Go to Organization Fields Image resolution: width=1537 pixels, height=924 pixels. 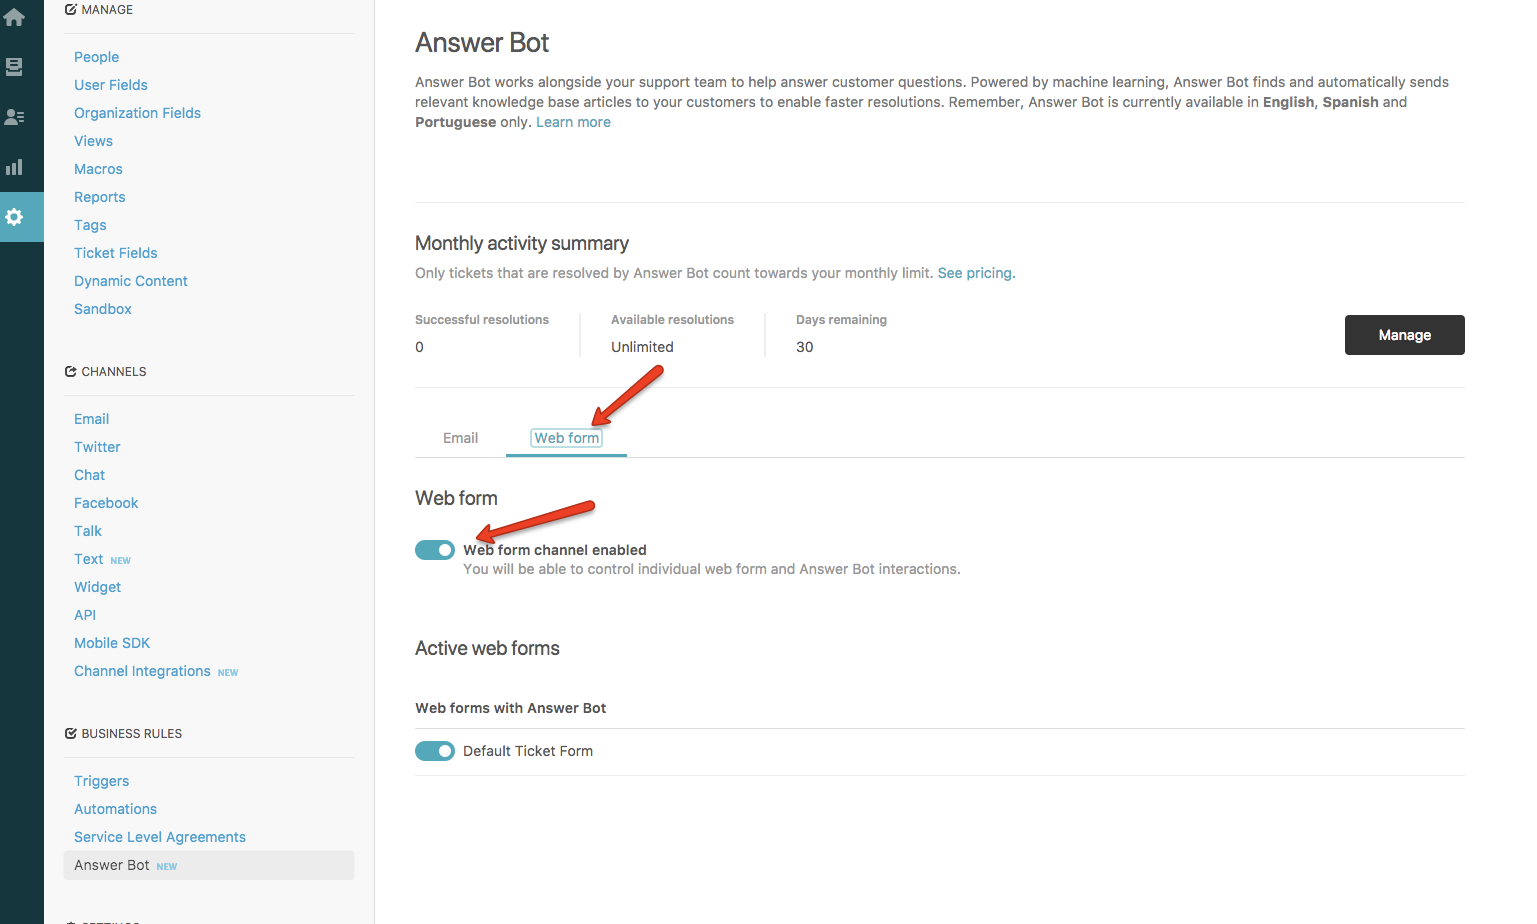(x=137, y=113)
